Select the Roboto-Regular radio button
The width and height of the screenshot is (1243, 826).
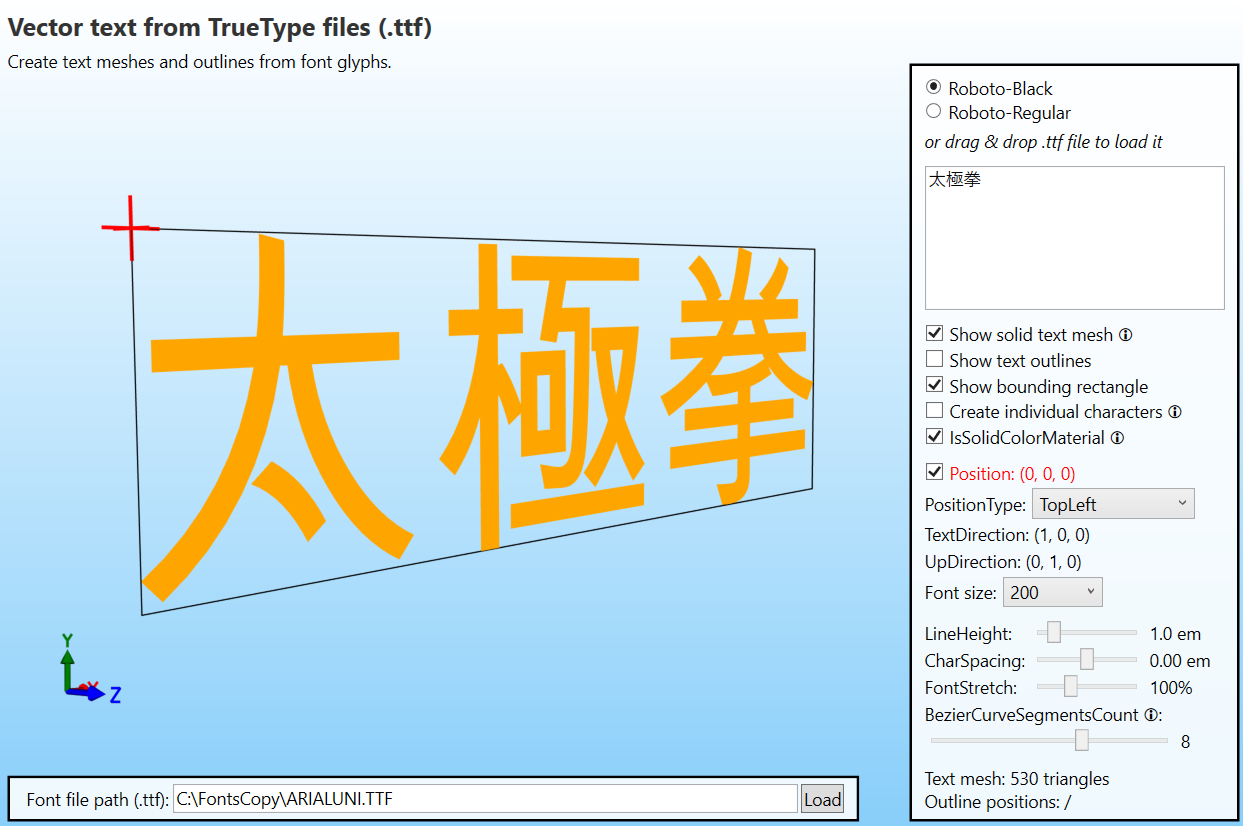click(934, 112)
